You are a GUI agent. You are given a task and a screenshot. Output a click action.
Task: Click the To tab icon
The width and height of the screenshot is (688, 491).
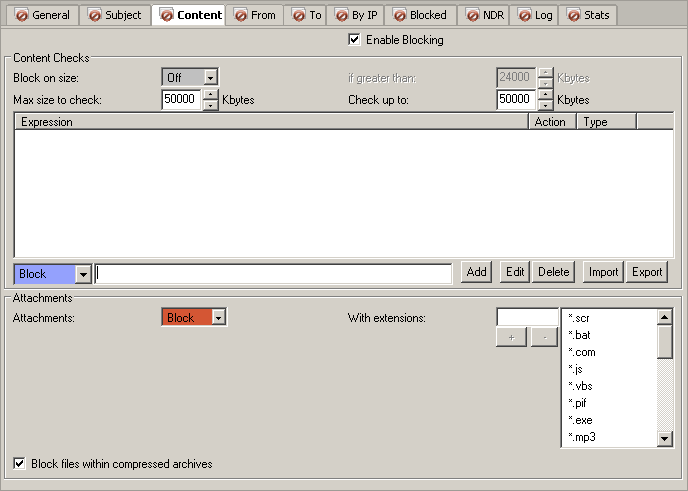298,15
